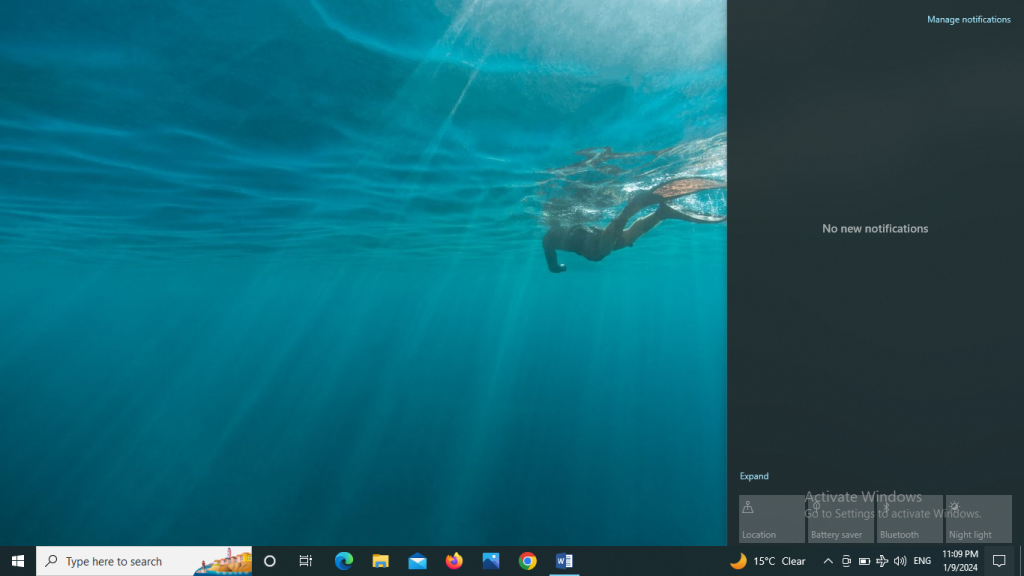The height and width of the screenshot is (576, 1024).
Task: Toggle the Location quick action
Action: (772, 519)
